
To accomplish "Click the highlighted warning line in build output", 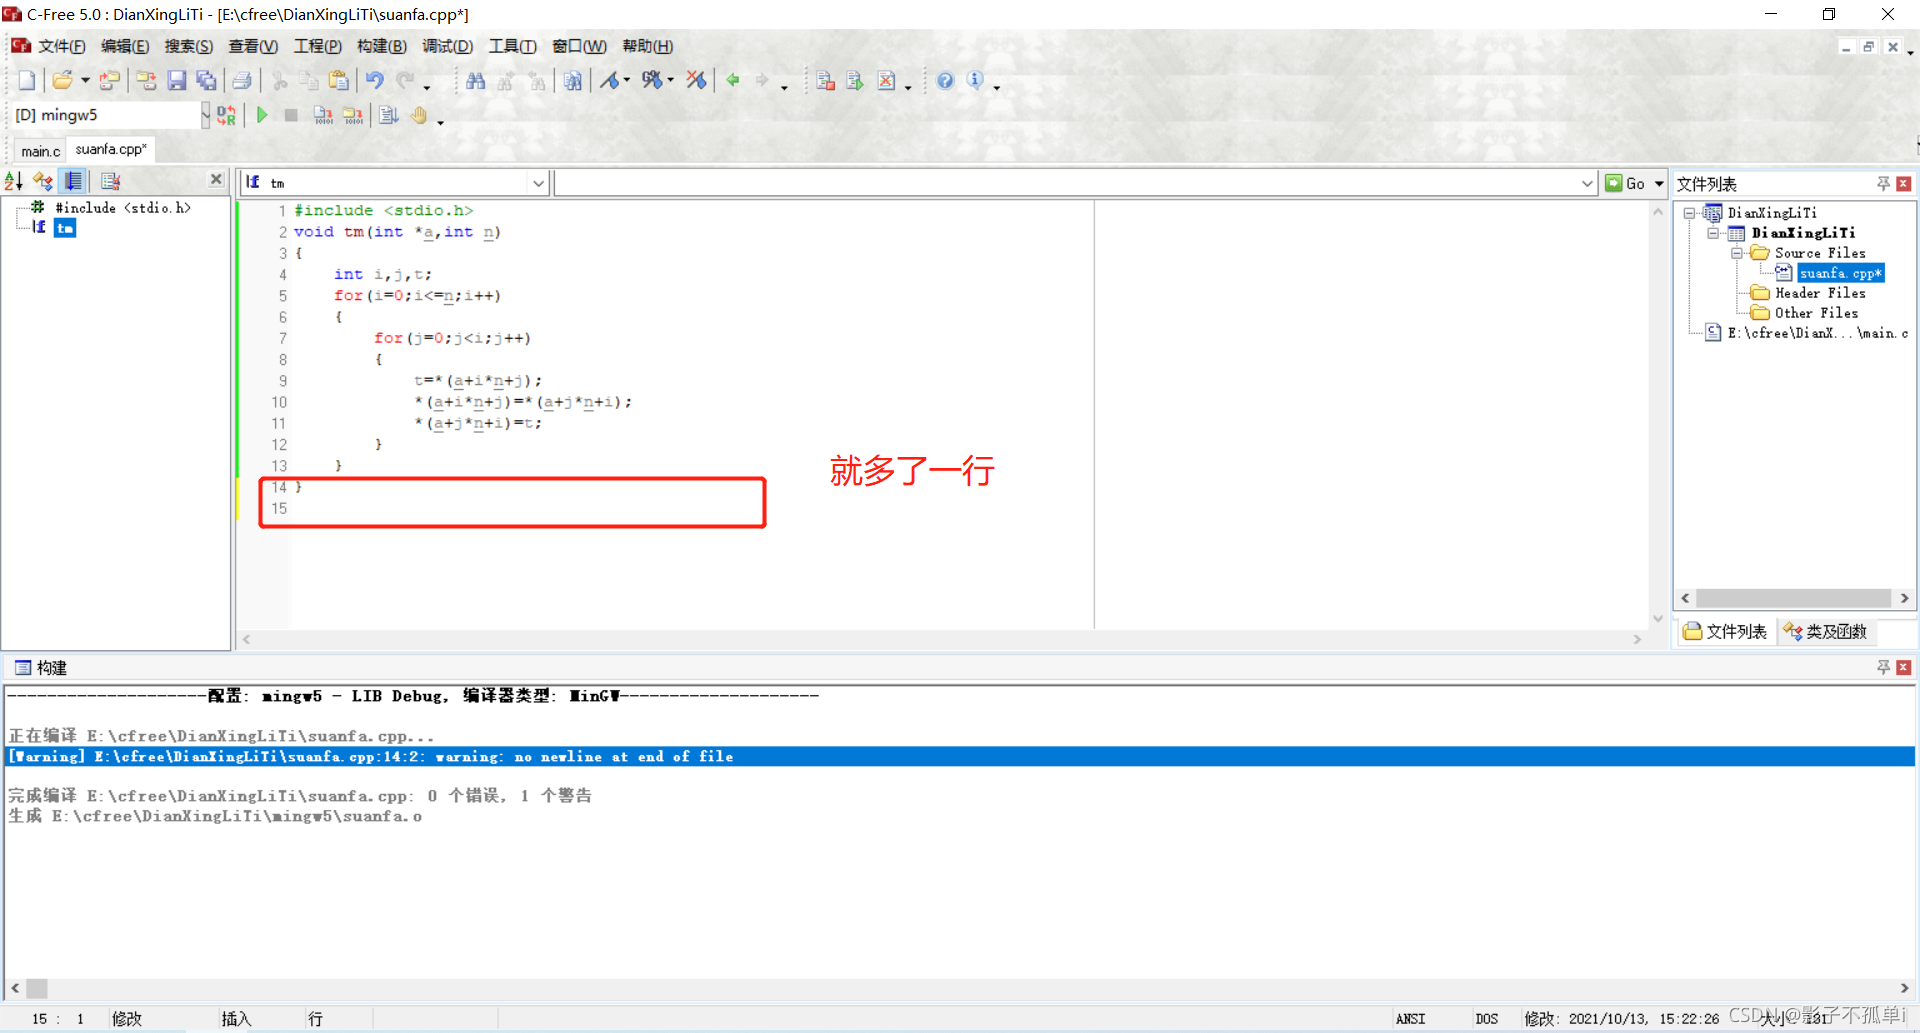I will coord(960,757).
